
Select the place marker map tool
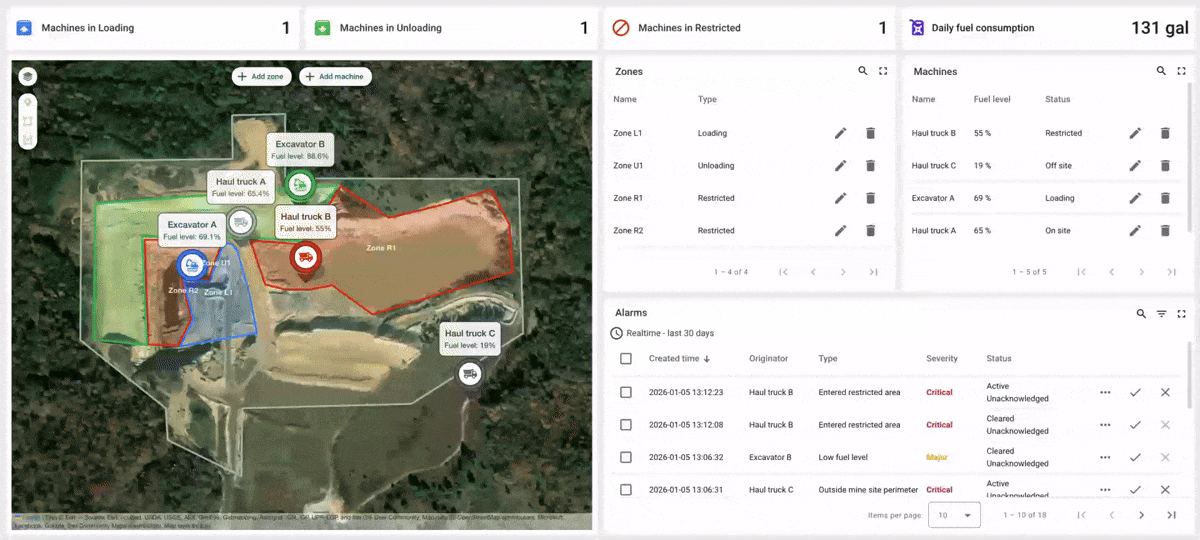(27, 104)
